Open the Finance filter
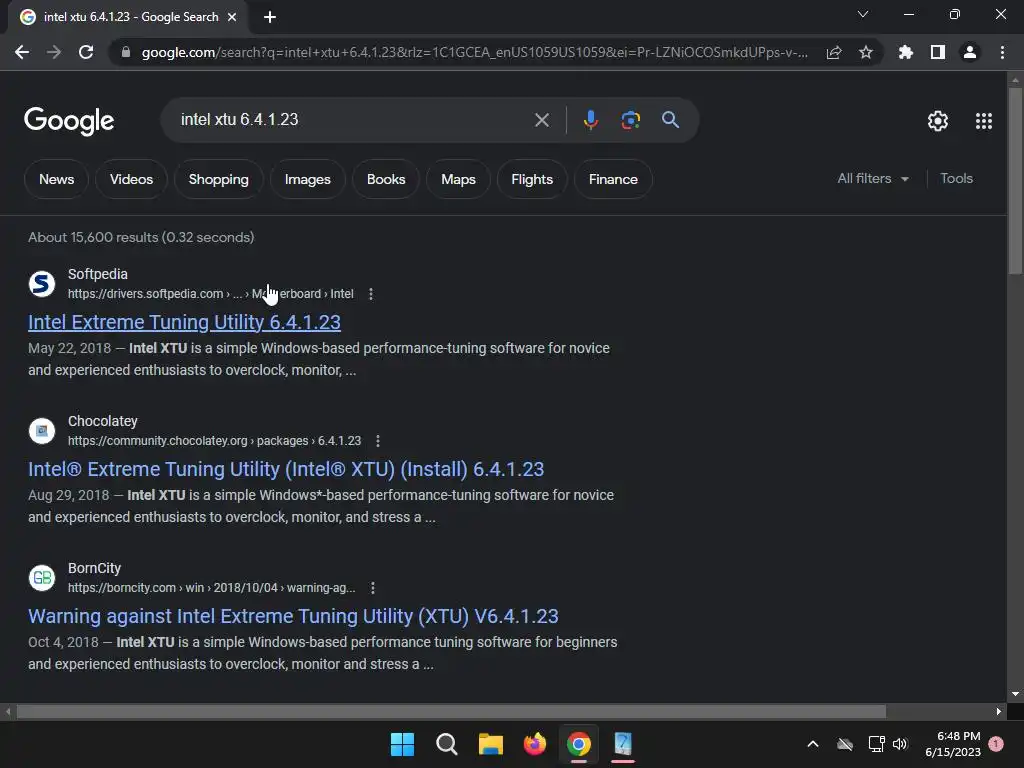This screenshot has height=768, width=1024. [613, 179]
